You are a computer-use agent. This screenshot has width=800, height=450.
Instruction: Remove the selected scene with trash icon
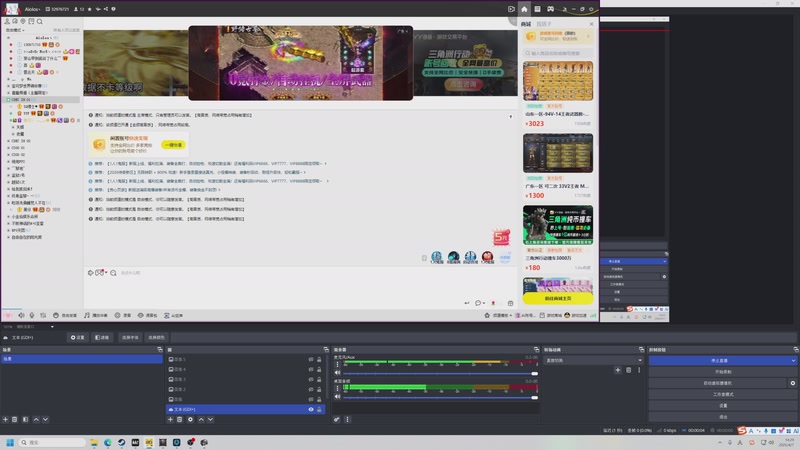point(15,419)
